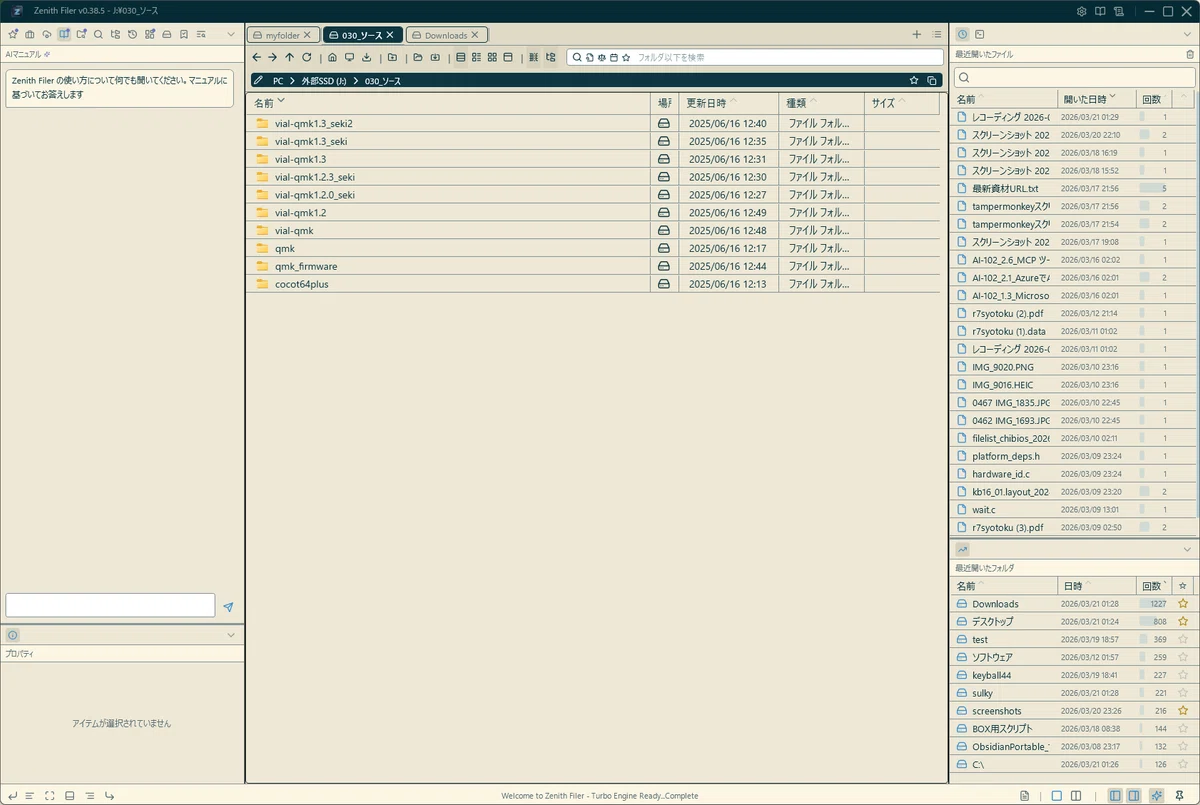Switch to details list view
This screenshot has width=1200, height=805.
click(x=460, y=57)
